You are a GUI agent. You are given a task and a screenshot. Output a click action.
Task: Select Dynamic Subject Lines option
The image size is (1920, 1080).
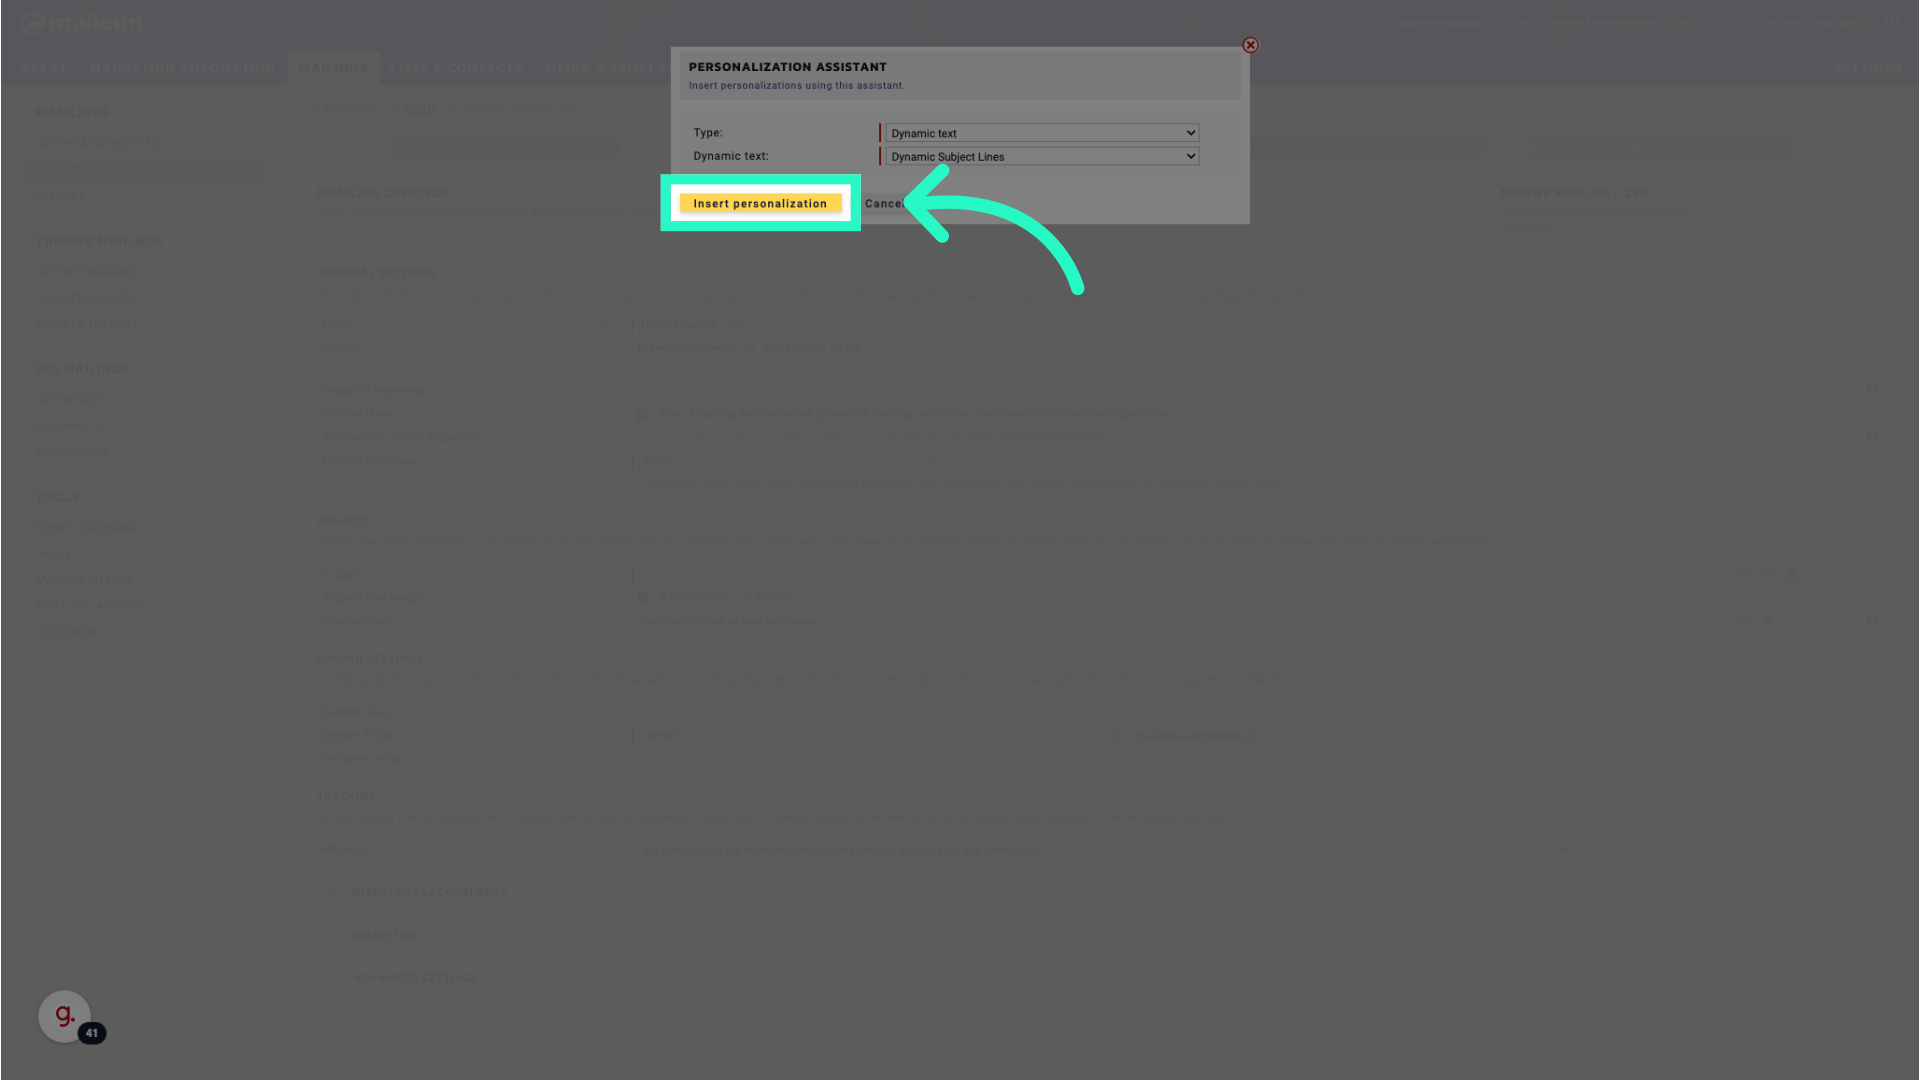(x=1040, y=156)
